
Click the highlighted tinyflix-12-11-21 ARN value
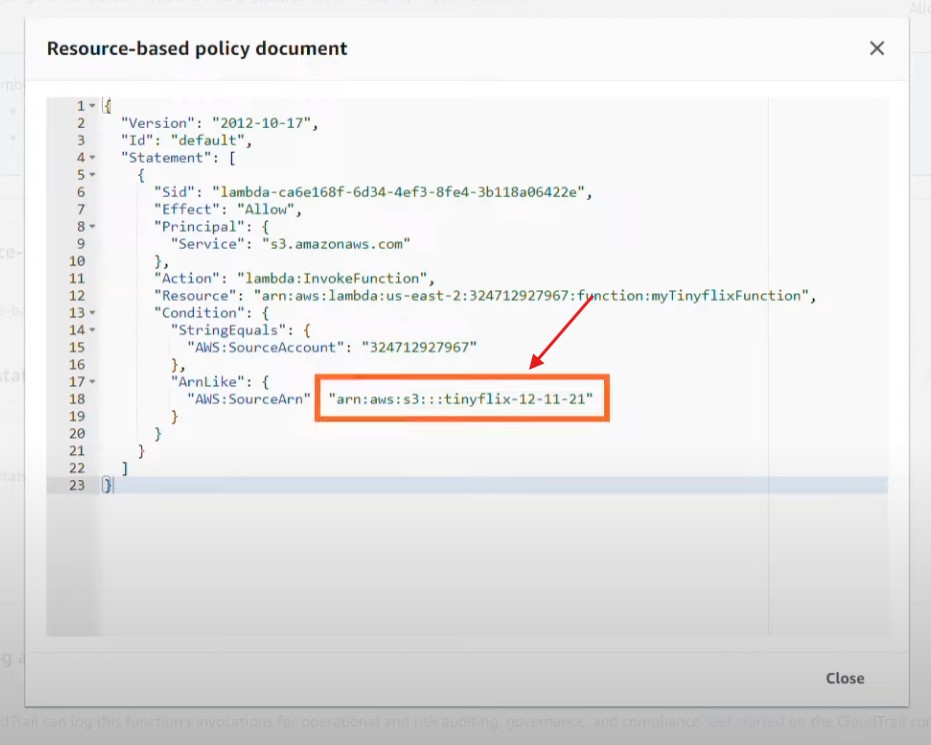[x=461, y=399]
